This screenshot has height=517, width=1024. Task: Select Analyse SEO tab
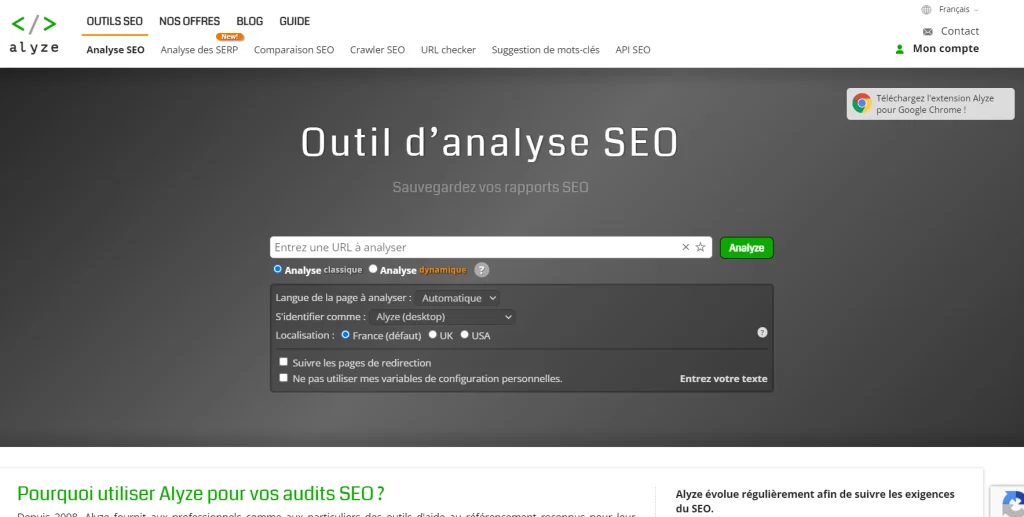(x=116, y=50)
